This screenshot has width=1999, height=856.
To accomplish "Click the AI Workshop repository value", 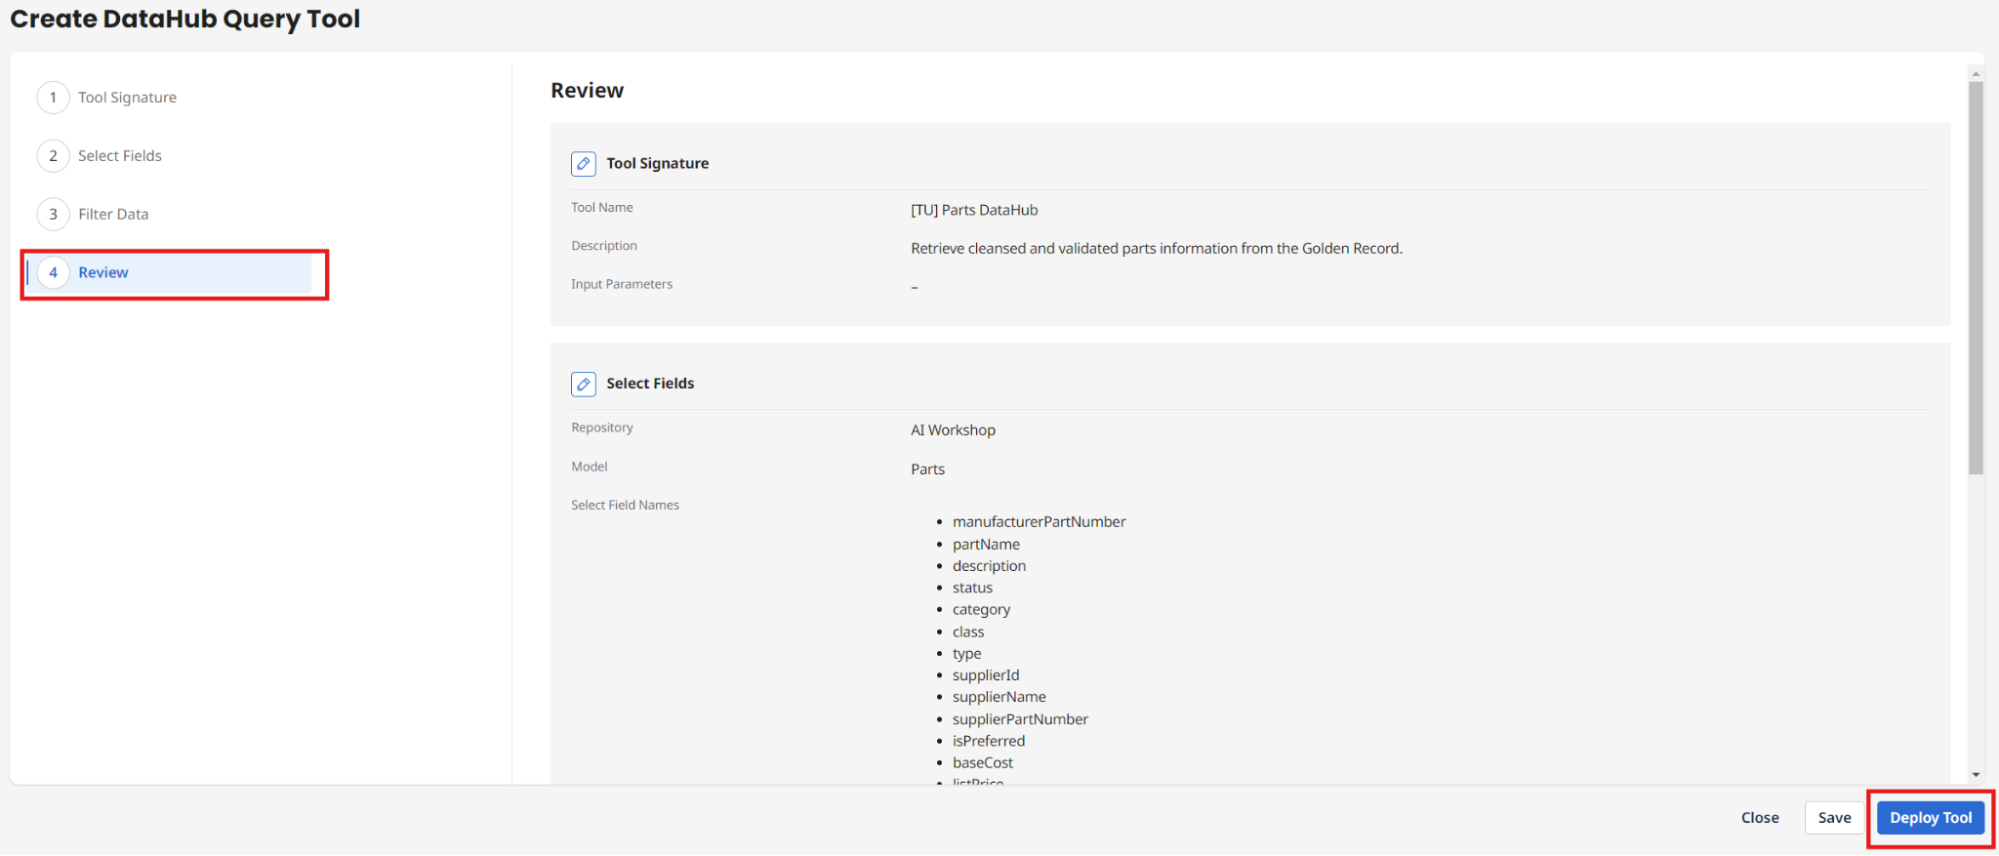I will pos(953,430).
